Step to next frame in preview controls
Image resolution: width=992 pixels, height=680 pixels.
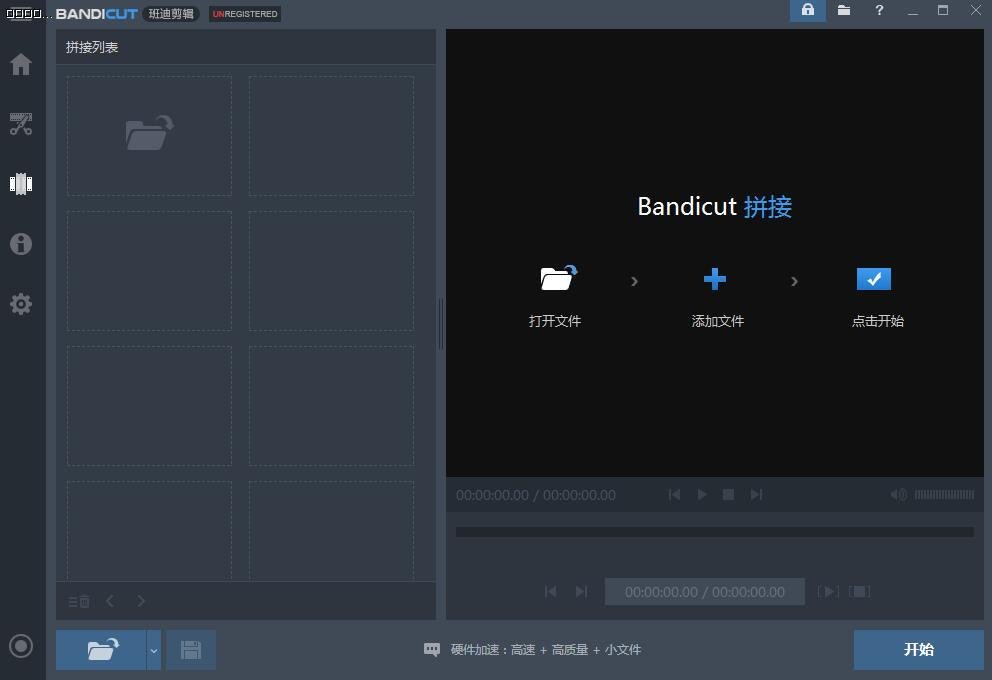757,495
